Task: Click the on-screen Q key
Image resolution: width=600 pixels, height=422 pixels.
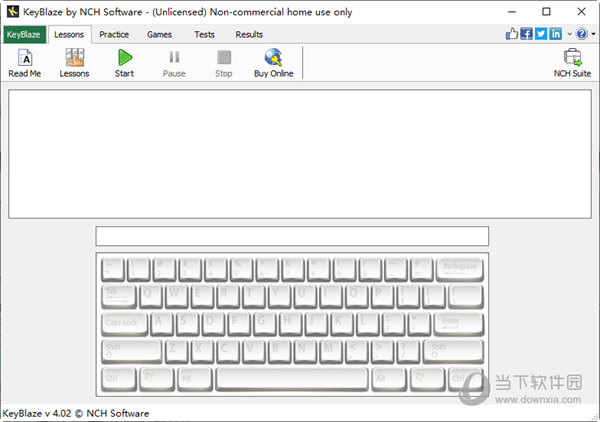Action: 151,297
